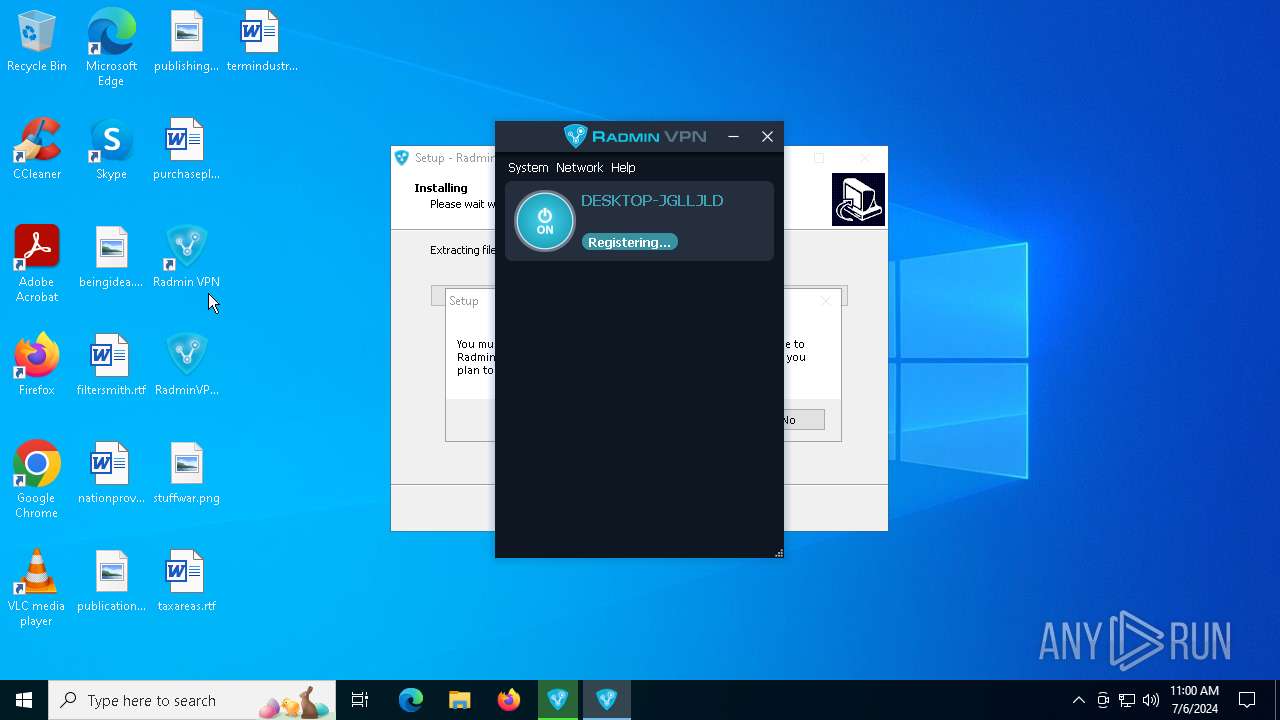This screenshot has height=720, width=1280.
Task: Click the taskbar search box
Action: coord(192,700)
